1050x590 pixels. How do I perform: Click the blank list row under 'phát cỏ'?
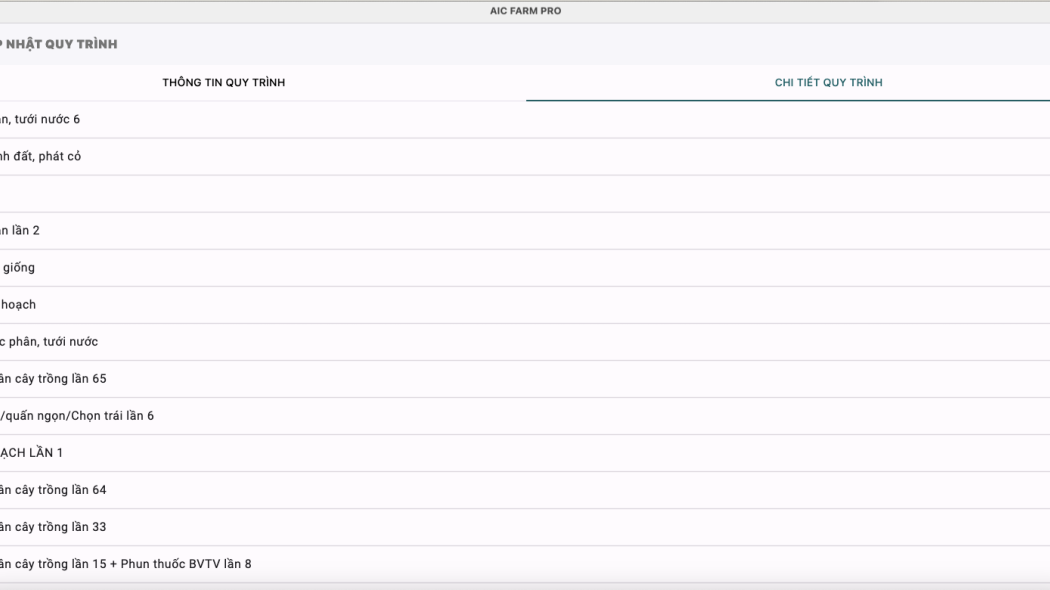pyautogui.click(x=200, y=193)
